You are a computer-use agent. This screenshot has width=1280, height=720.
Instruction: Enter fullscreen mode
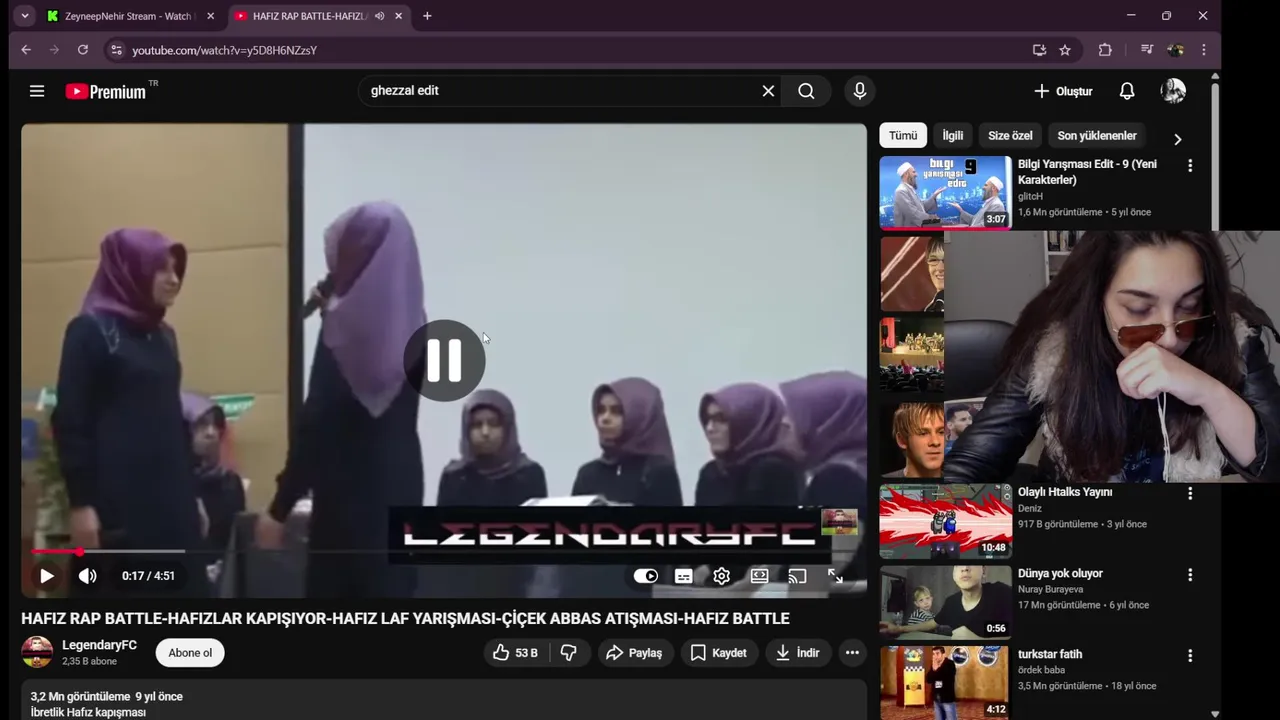point(835,576)
